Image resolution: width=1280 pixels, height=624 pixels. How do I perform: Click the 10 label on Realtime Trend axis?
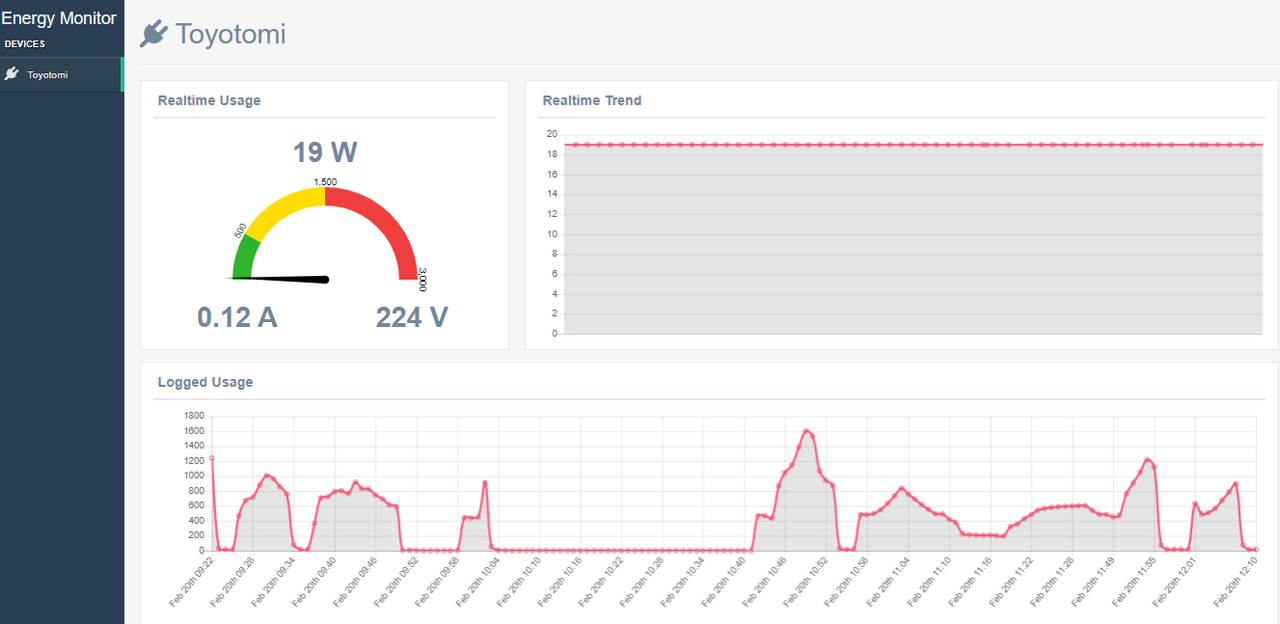(552, 234)
